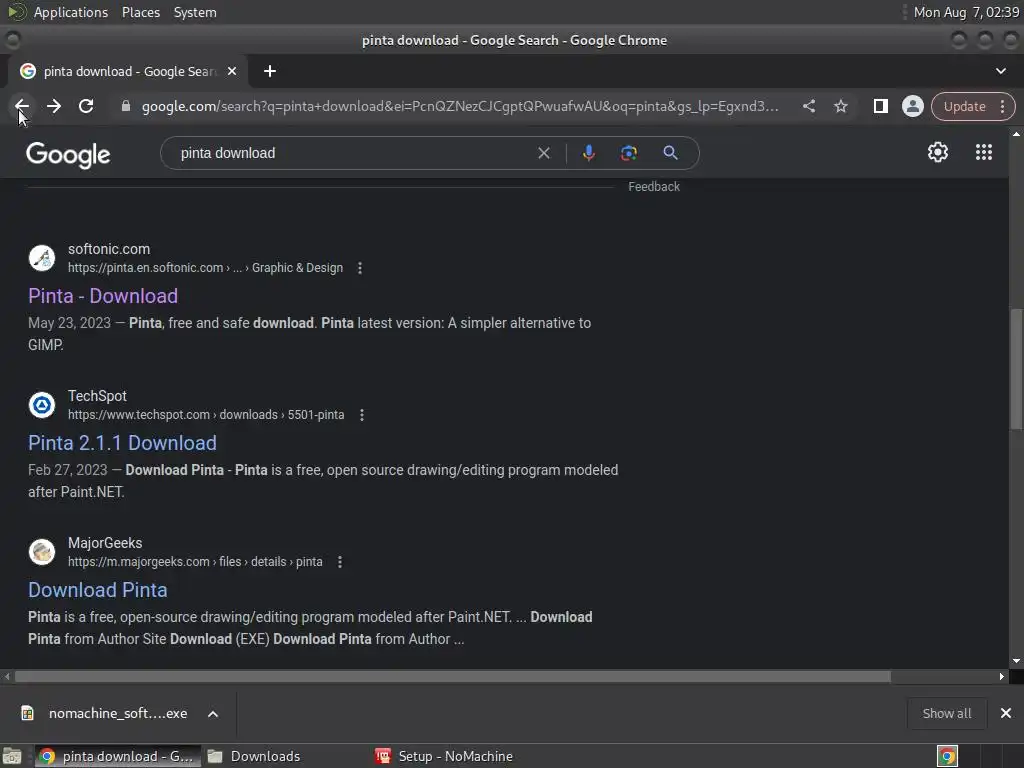This screenshot has height=768, width=1024.
Task: Click the softonic.com site name
Action: [109, 249]
